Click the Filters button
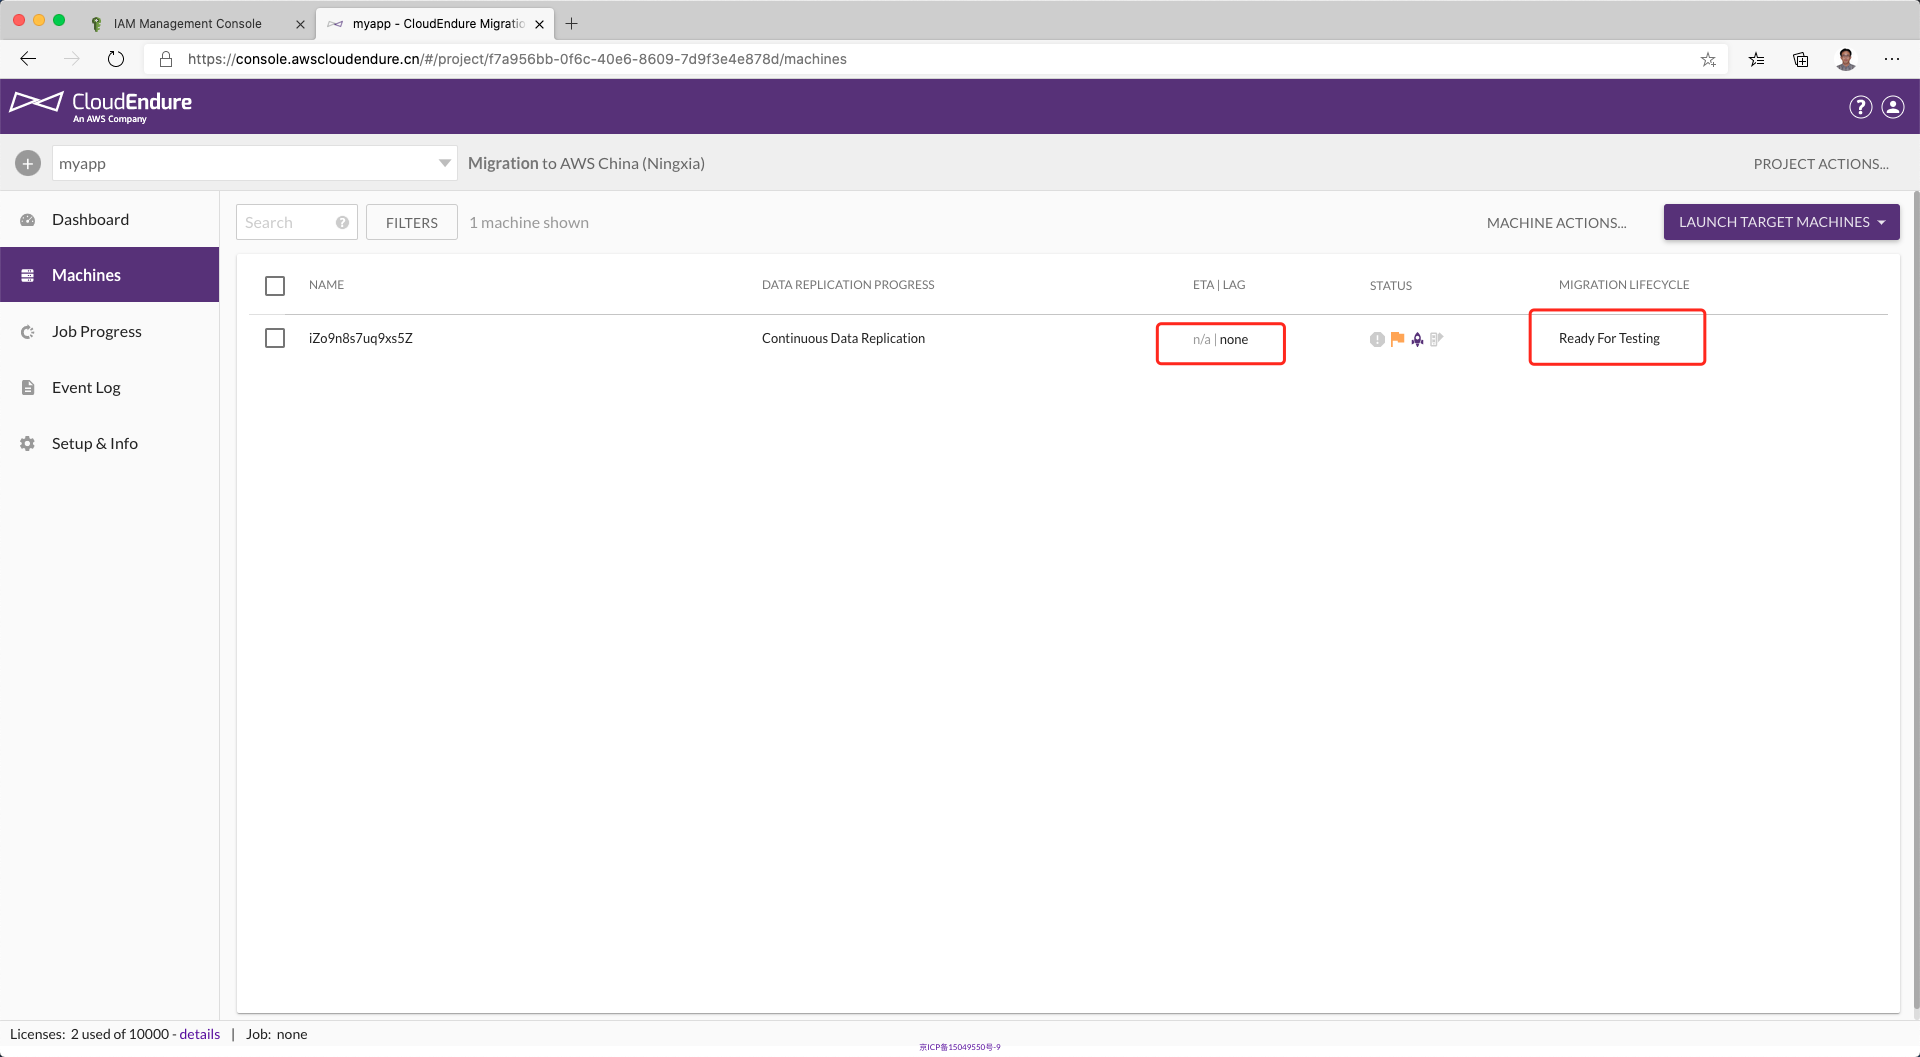 tap(411, 223)
